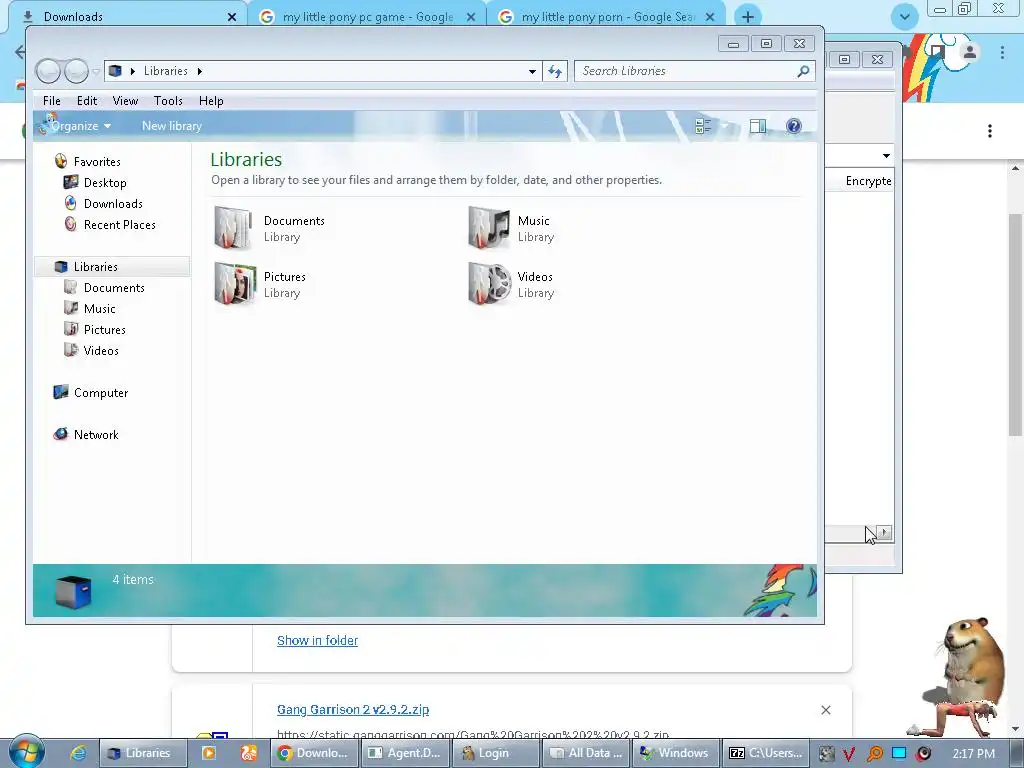Select Network in the navigation pane
Viewport: 1024px width, 768px height.
pos(96,434)
